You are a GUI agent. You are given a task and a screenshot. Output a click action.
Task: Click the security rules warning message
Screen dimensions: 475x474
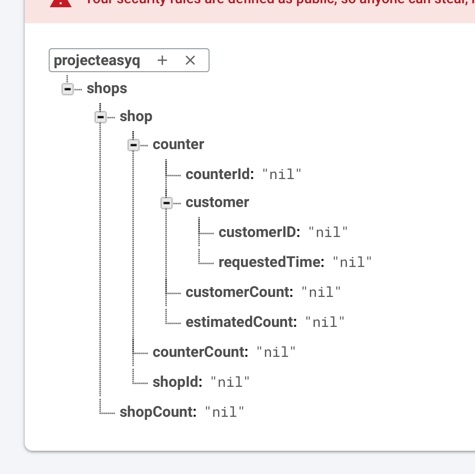click(x=280, y=3)
